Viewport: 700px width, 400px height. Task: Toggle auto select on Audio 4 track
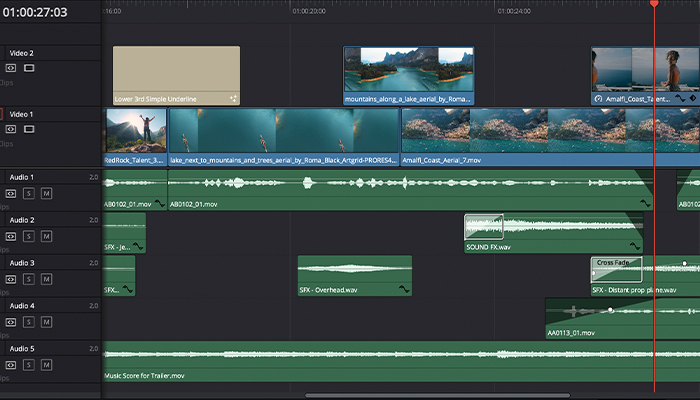(11, 322)
